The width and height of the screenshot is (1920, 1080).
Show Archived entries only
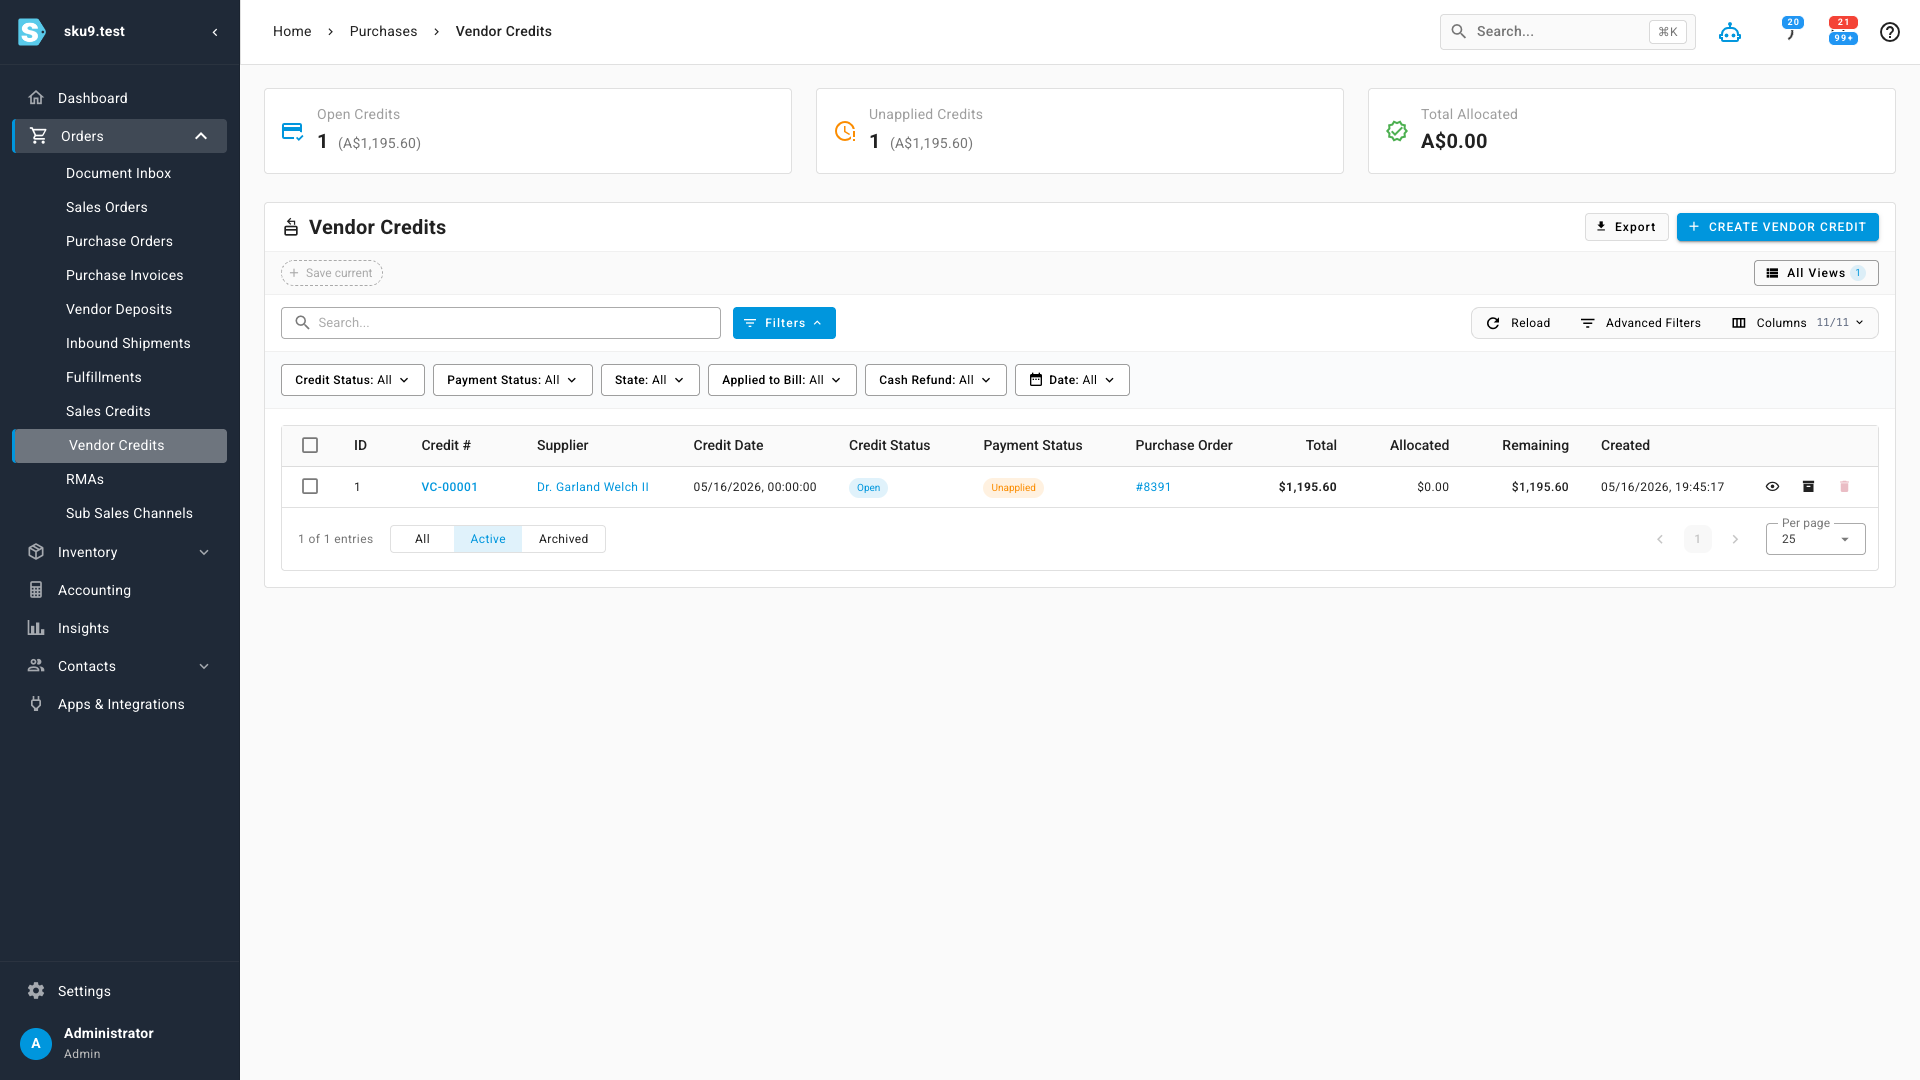click(563, 539)
